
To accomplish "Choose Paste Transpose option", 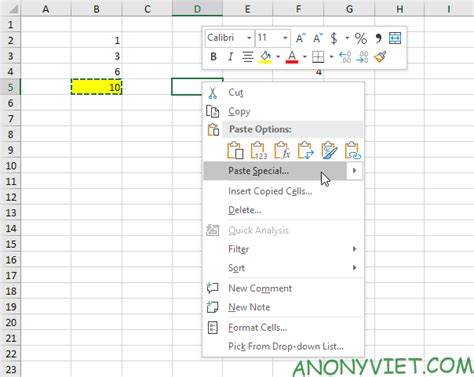I will tap(305, 150).
